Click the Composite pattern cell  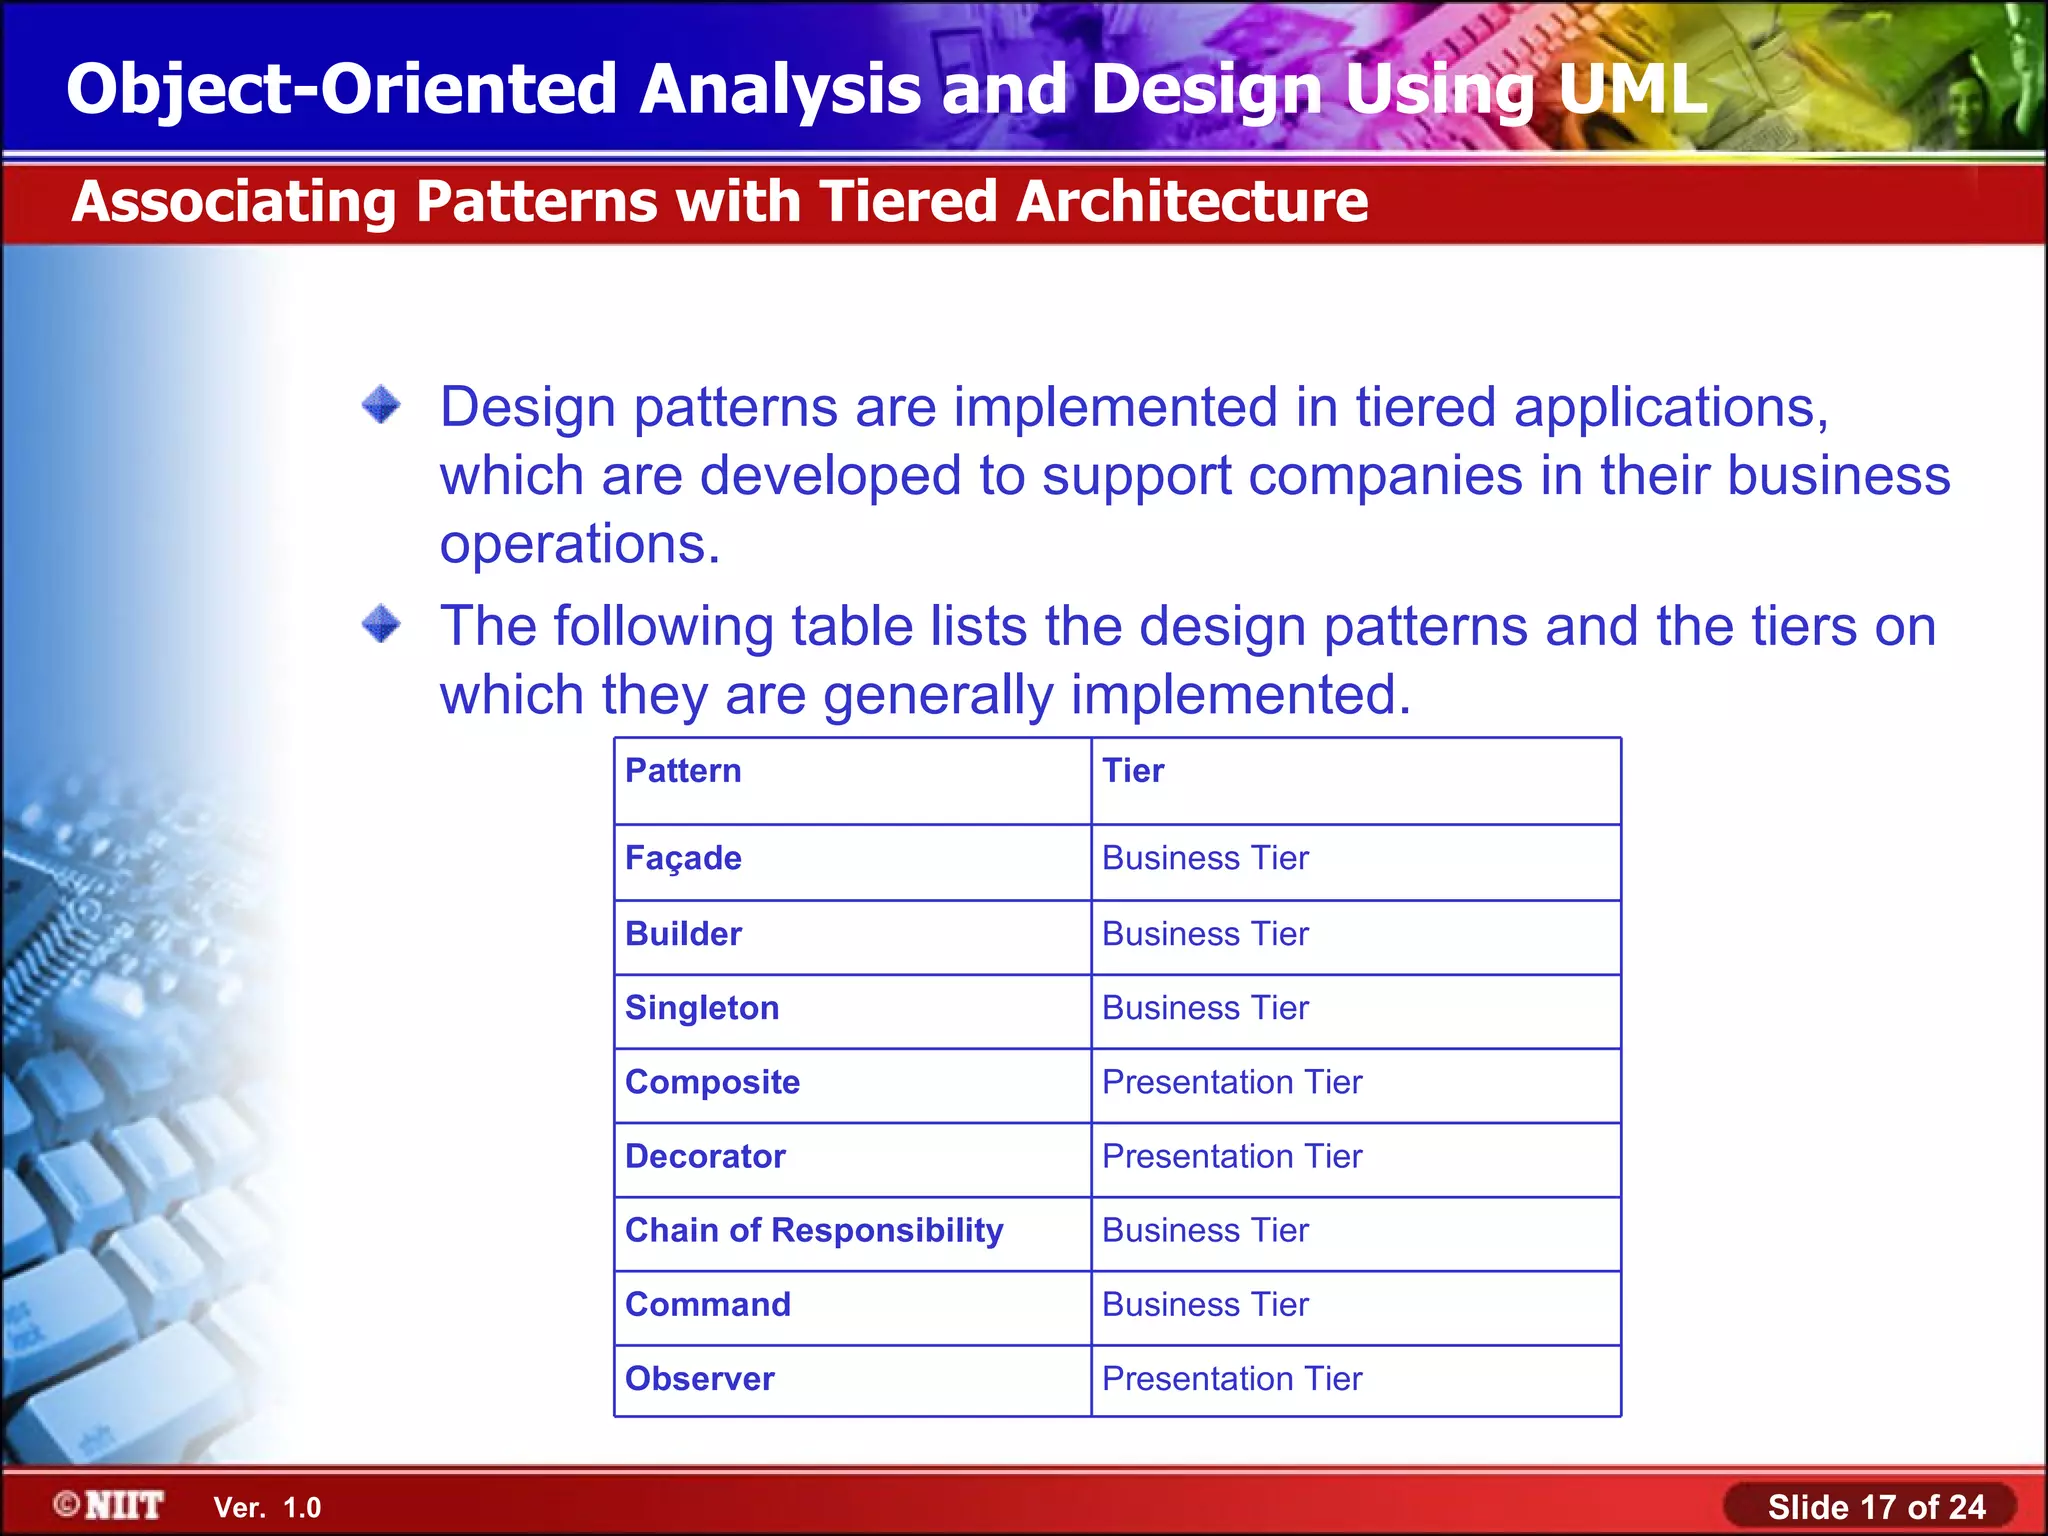pyautogui.click(x=712, y=1082)
